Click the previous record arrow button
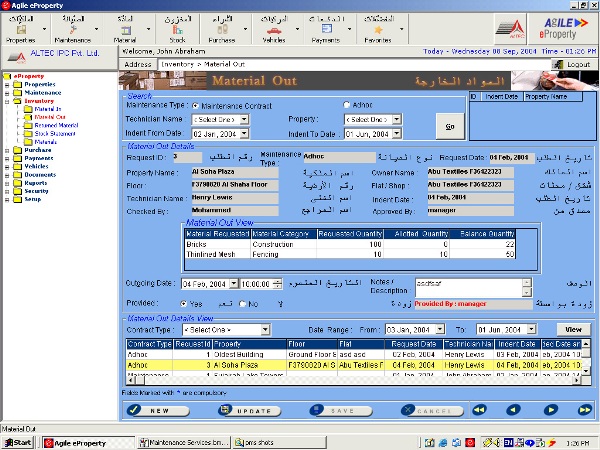 [x=513, y=410]
